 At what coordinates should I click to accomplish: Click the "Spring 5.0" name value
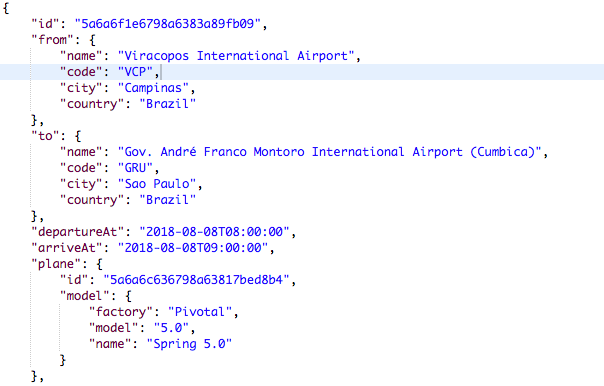pyautogui.click(x=189, y=344)
